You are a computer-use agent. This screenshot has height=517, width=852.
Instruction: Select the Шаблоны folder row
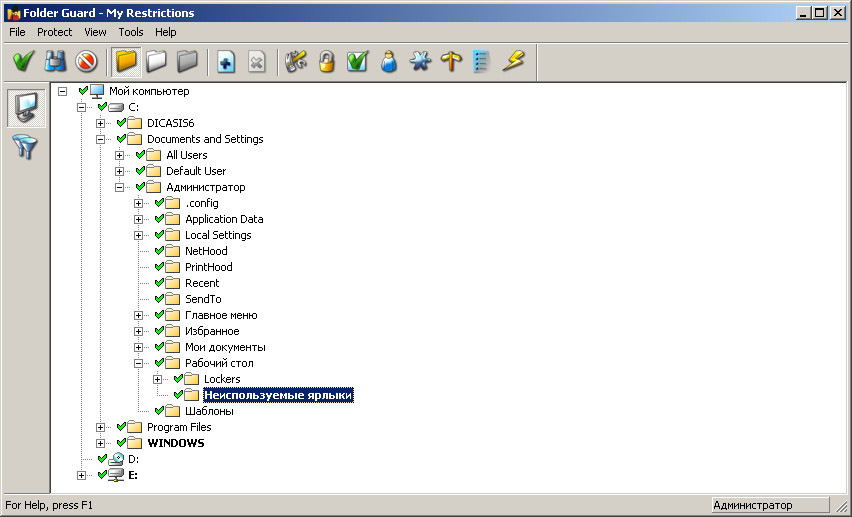point(209,411)
